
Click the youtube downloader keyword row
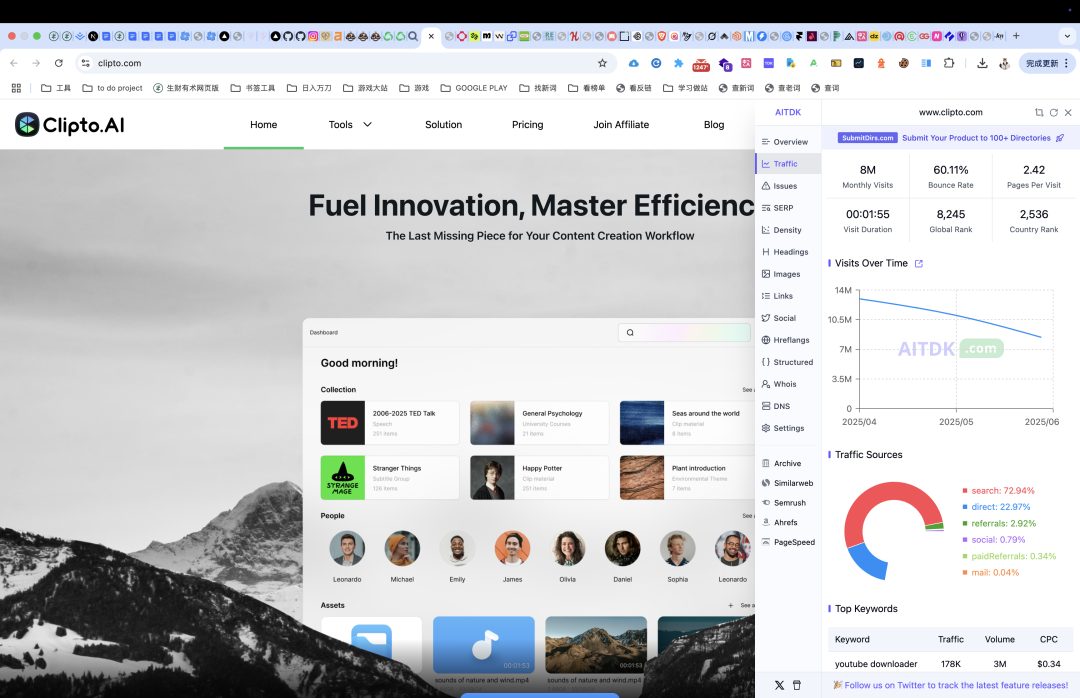[x=951, y=664]
